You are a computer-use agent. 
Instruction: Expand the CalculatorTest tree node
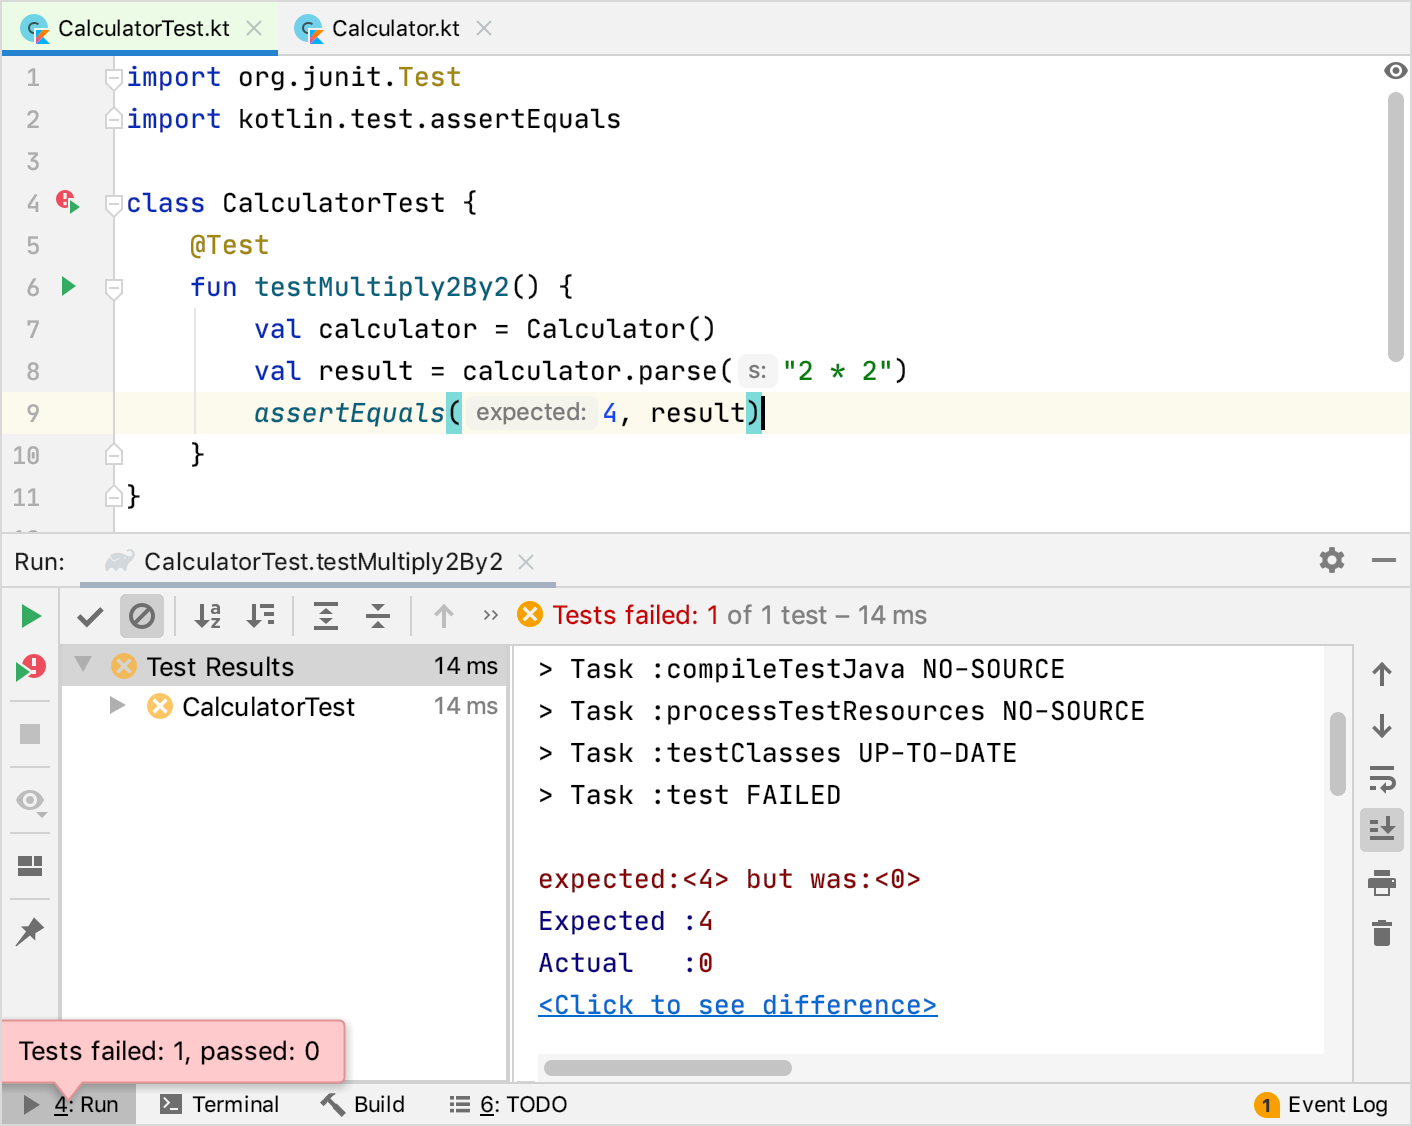click(117, 706)
